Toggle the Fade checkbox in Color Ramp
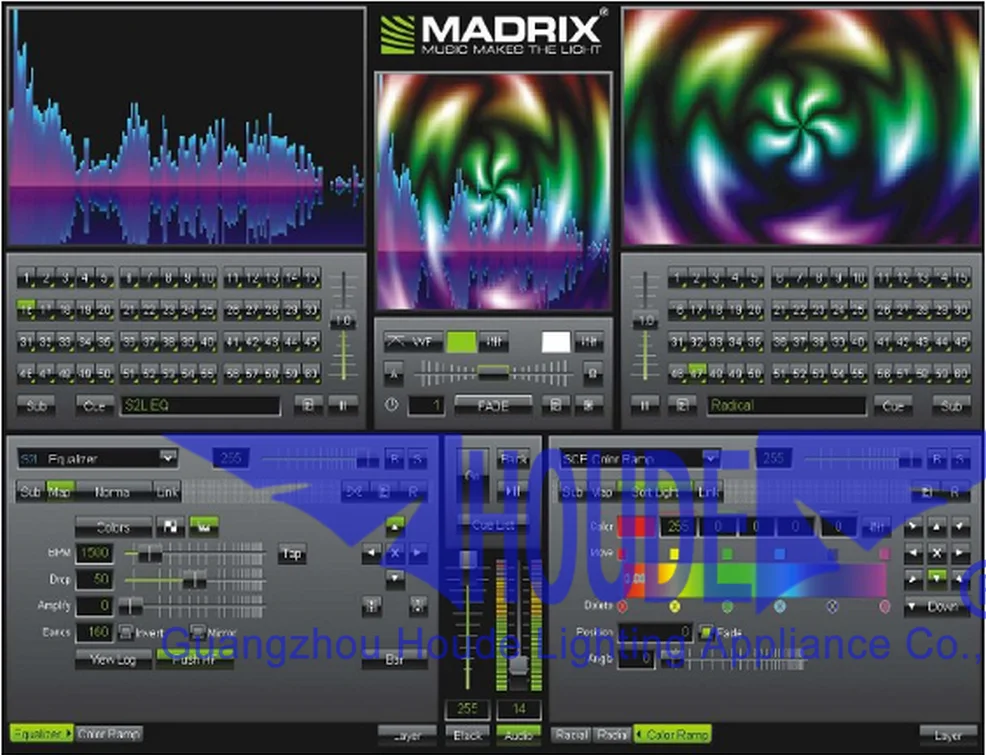986x755 pixels. 707,631
